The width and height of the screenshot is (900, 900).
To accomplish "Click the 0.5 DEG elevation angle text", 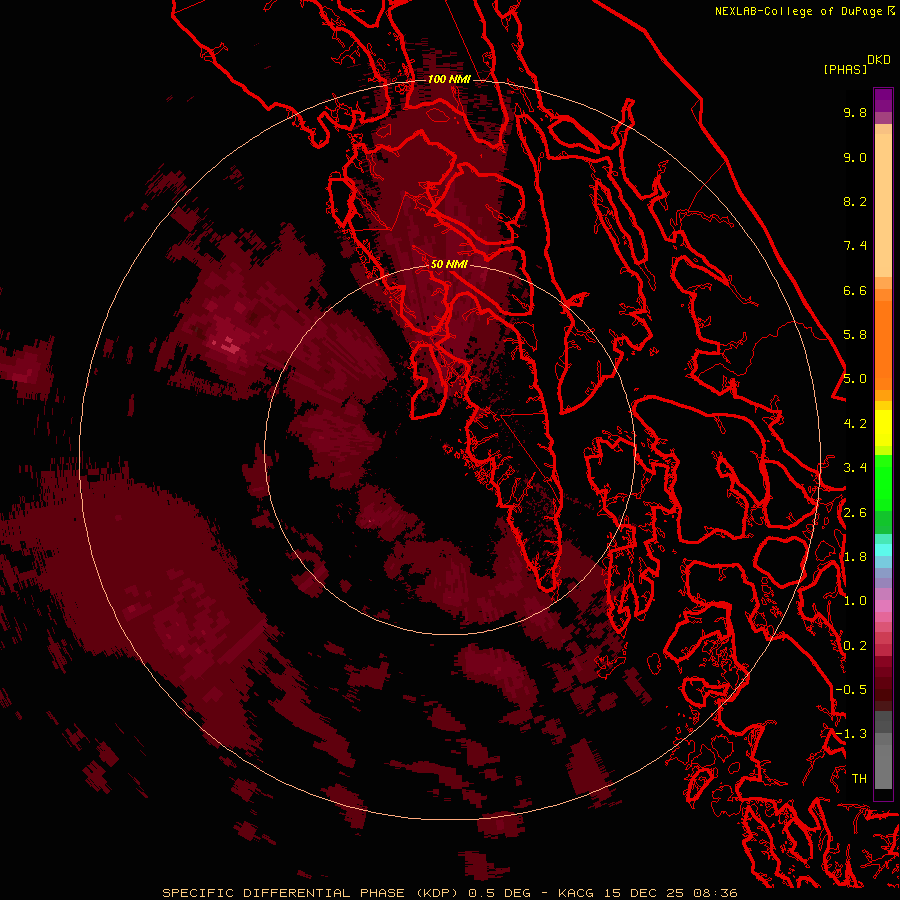I will pyautogui.click(x=499, y=893).
